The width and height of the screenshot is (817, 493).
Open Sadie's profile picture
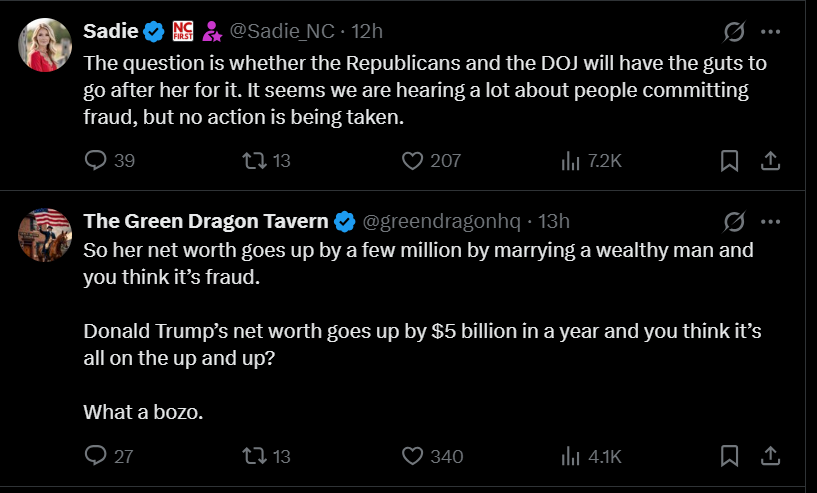point(45,45)
